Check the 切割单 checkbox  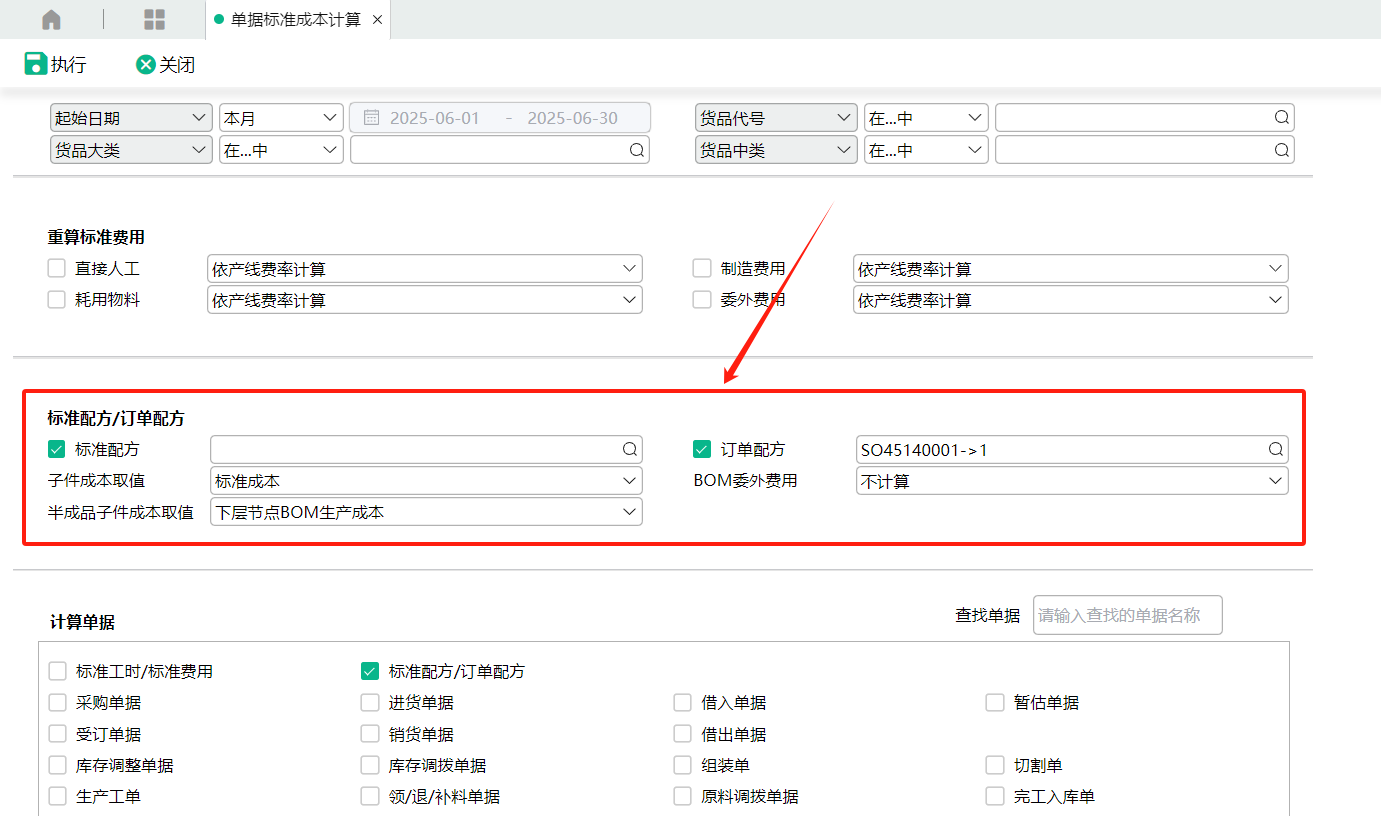click(x=995, y=765)
